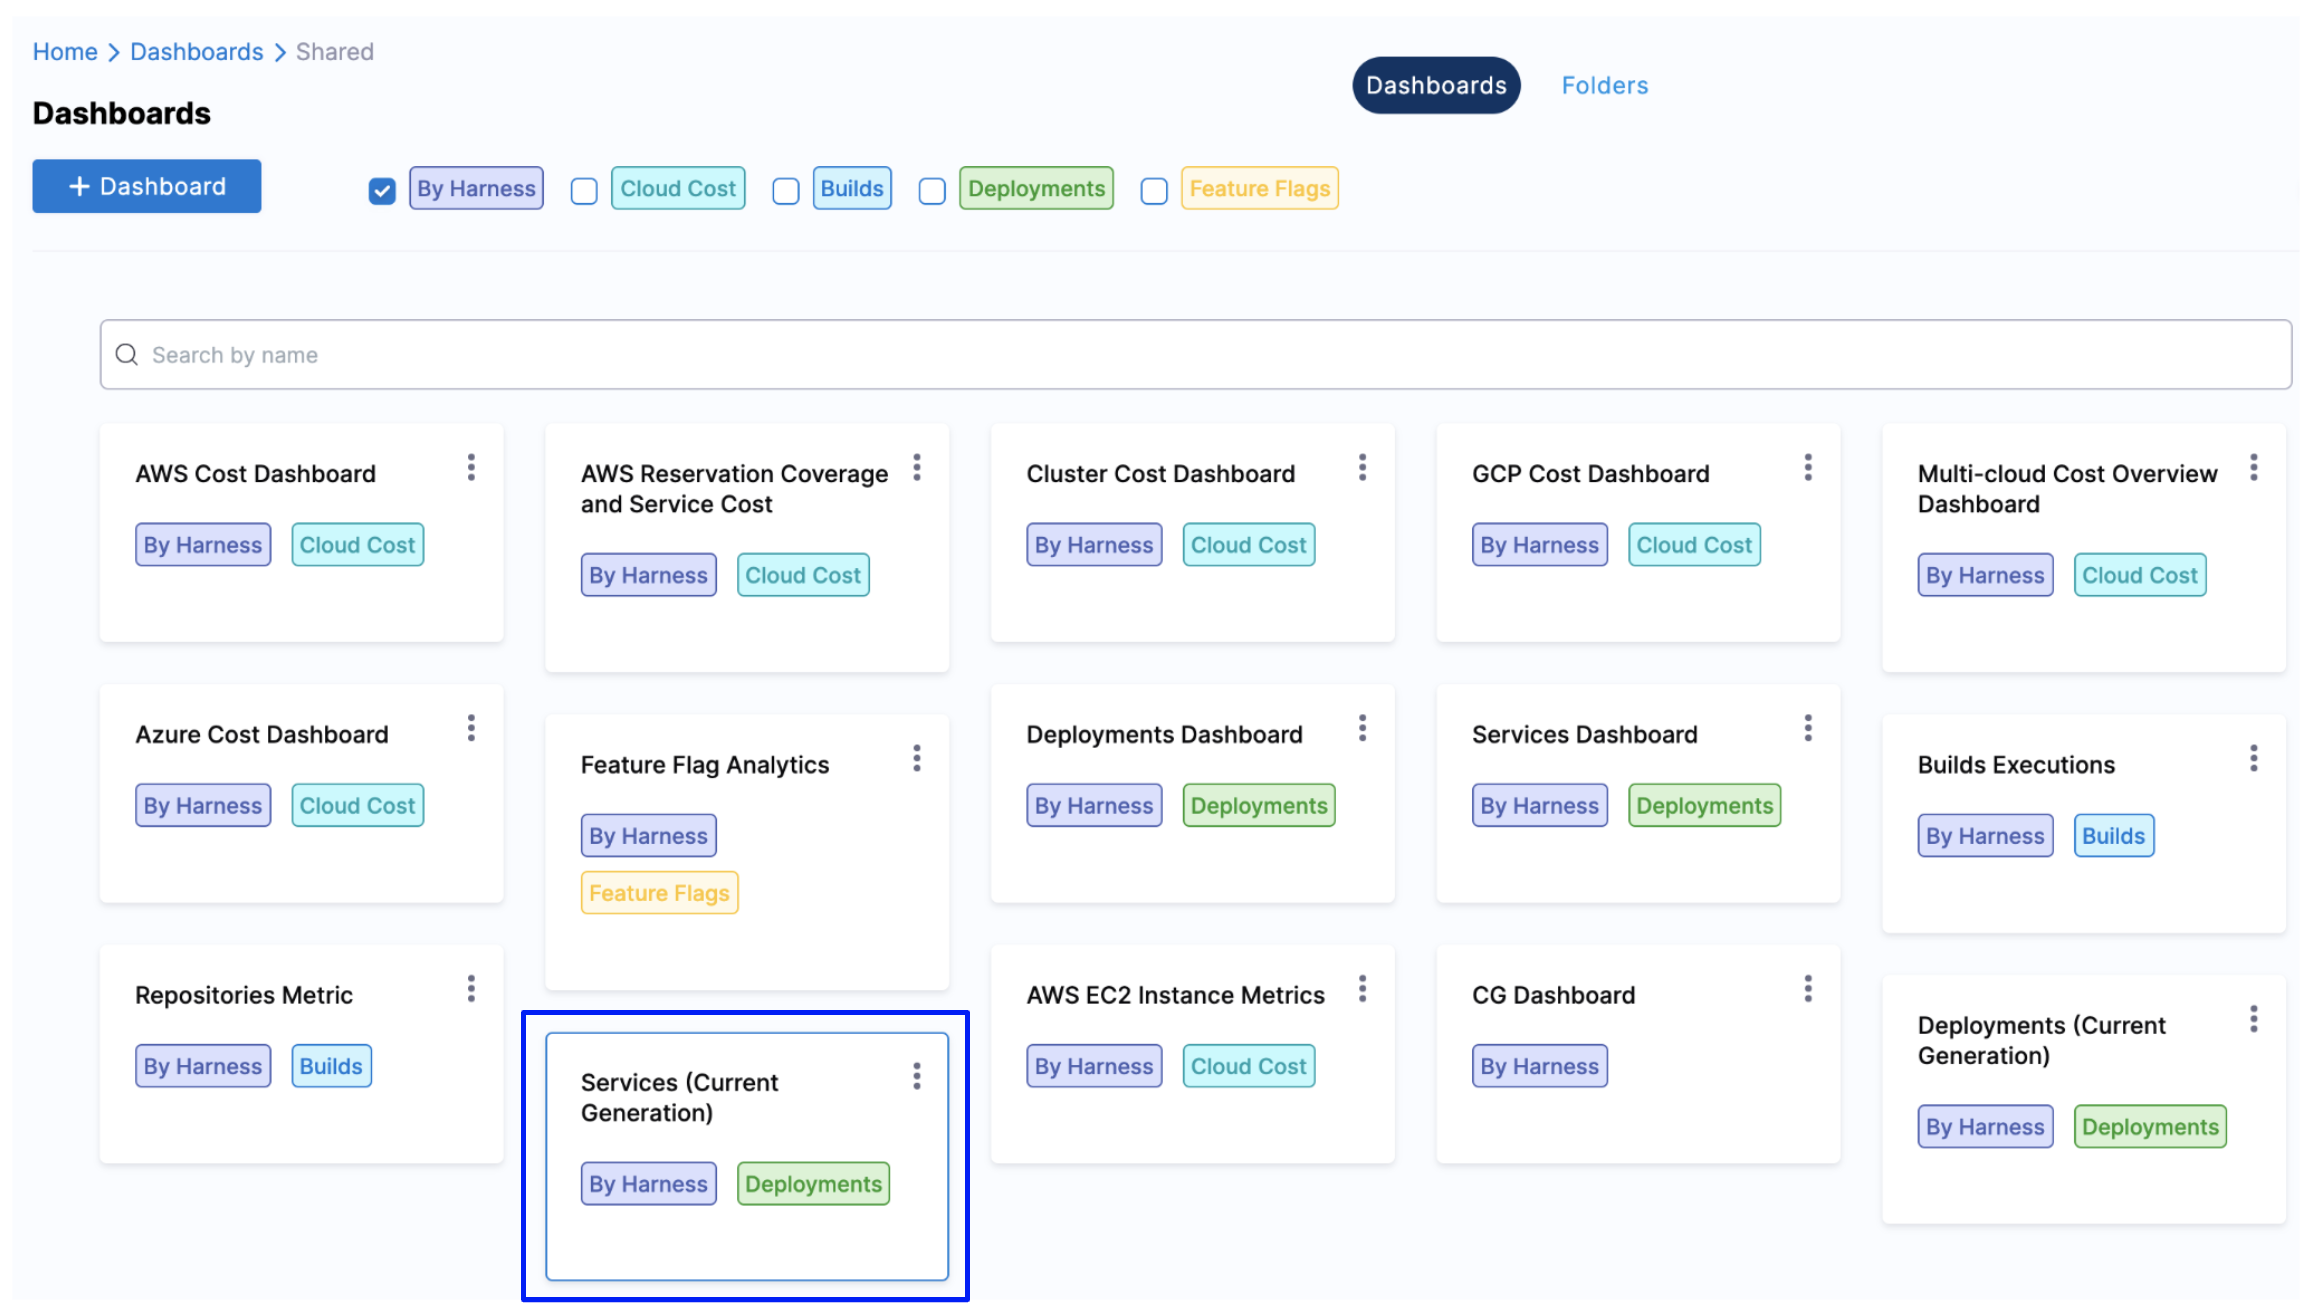Click Cloud Cost tag on Cluster Cost Dashboard

pos(1249,545)
